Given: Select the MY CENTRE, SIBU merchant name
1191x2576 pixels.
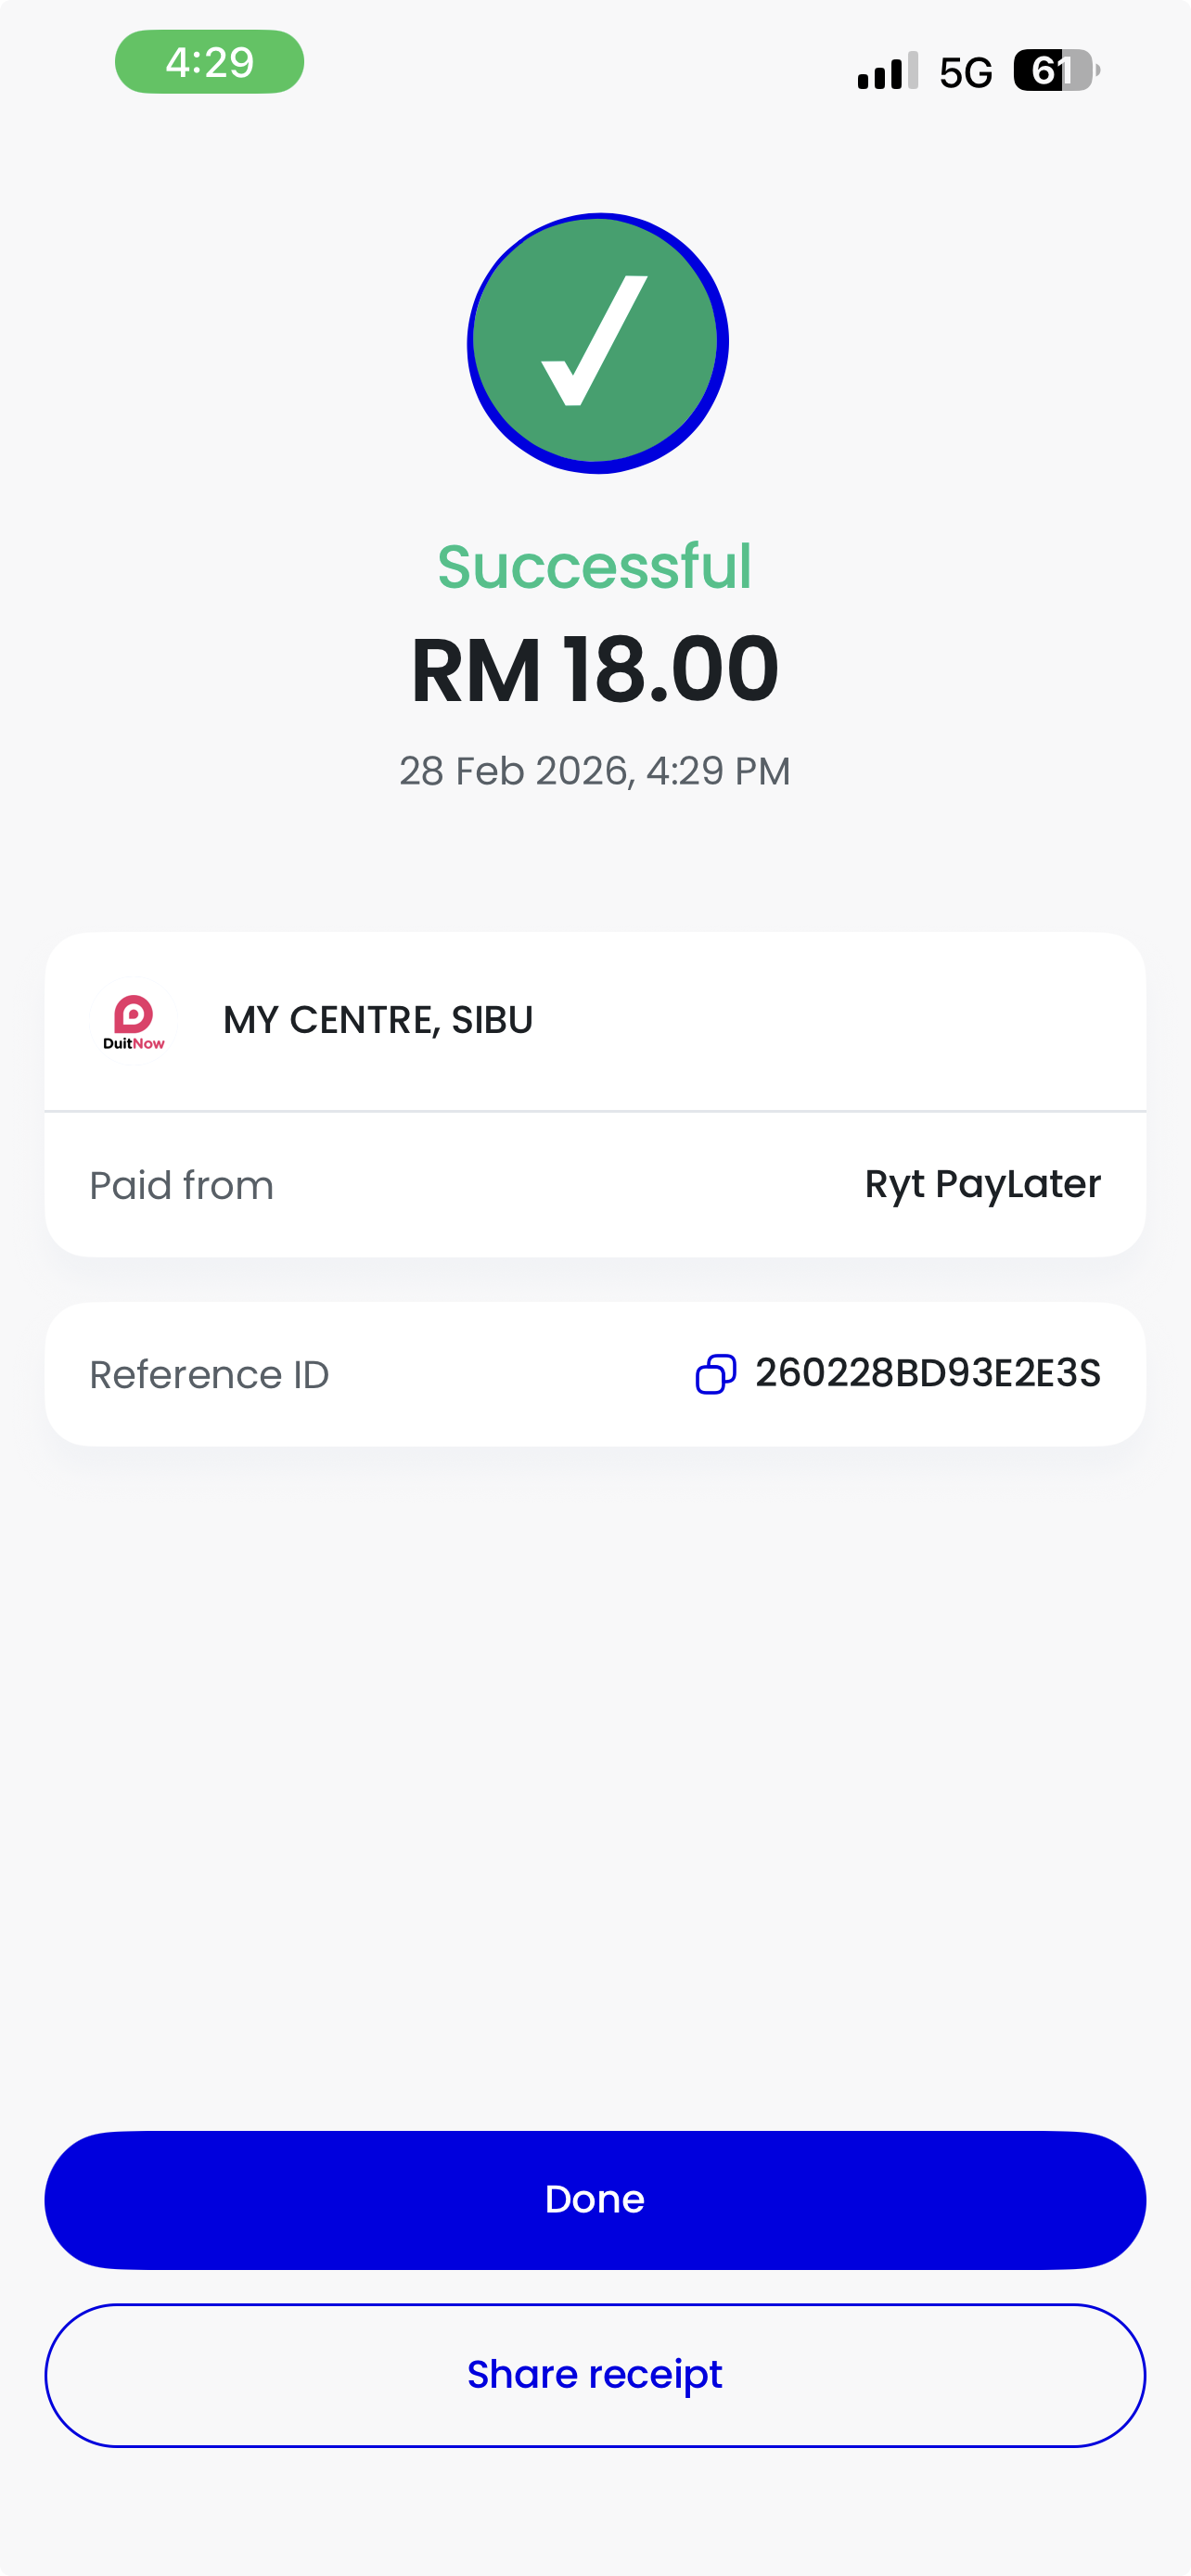Looking at the screenshot, I should coord(378,1020).
